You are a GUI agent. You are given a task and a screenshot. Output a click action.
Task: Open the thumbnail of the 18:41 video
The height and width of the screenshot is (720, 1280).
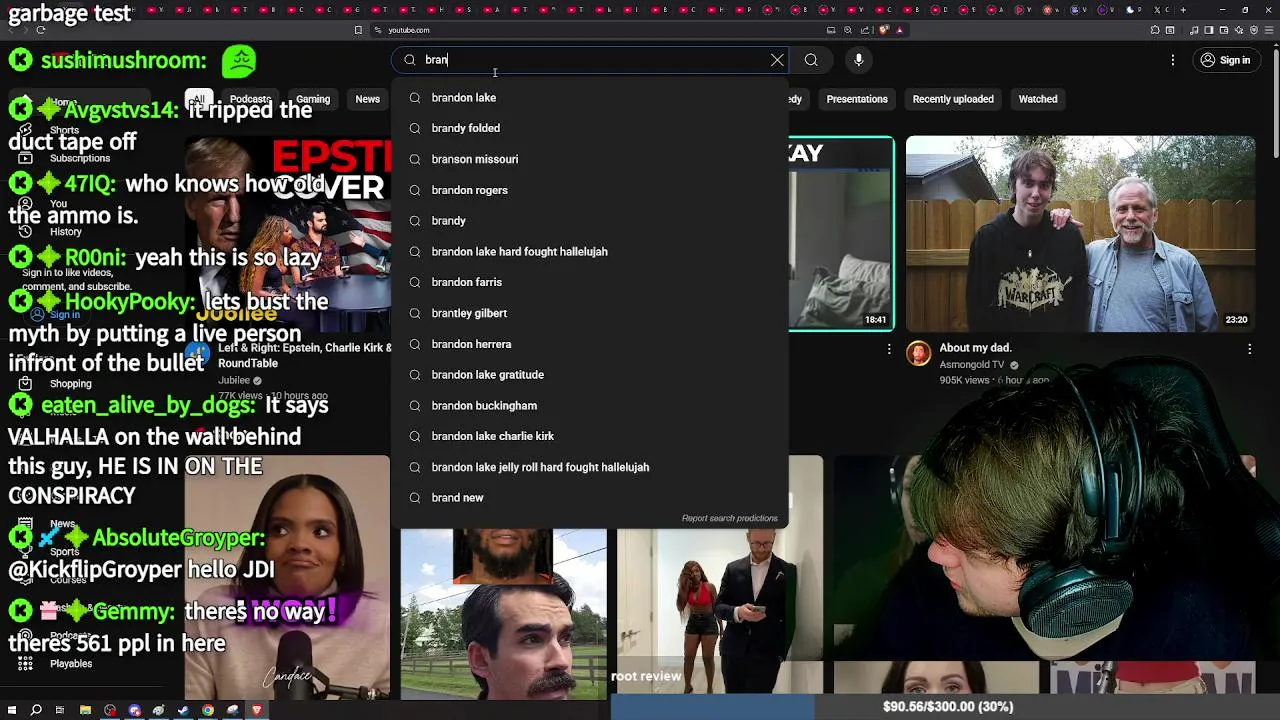click(x=841, y=234)
